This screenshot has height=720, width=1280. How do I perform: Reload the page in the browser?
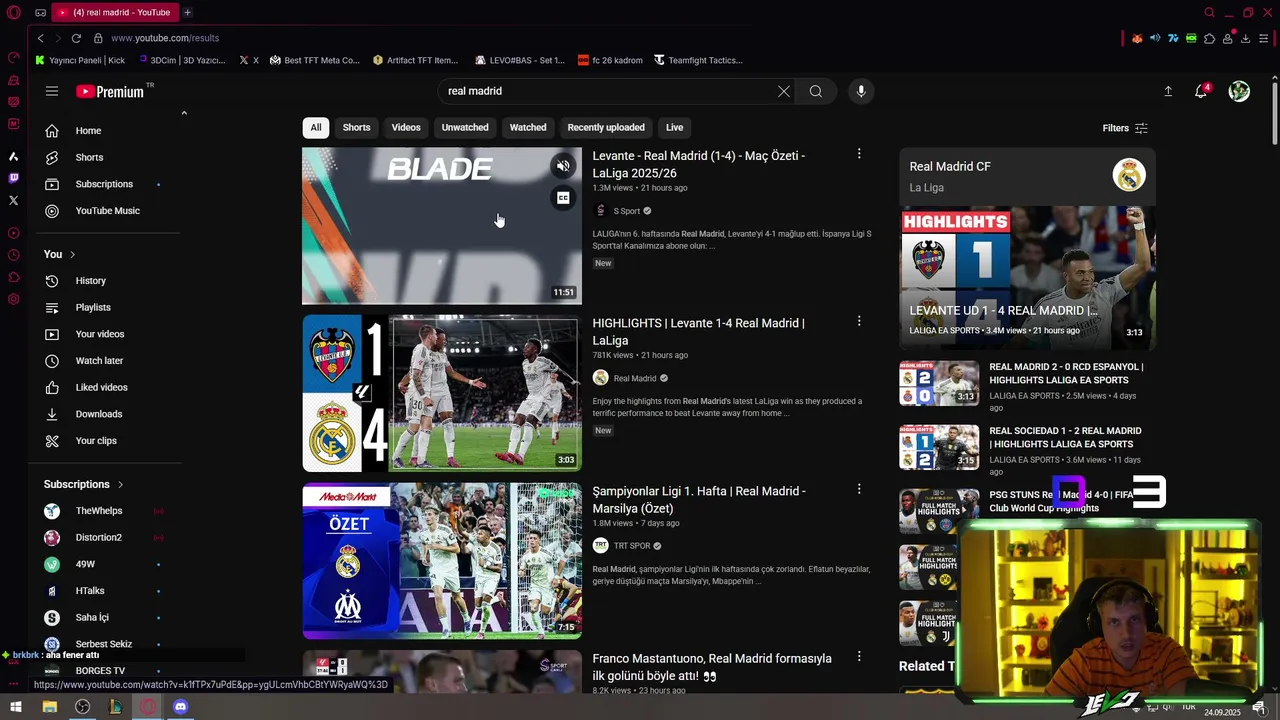(76, 38)
